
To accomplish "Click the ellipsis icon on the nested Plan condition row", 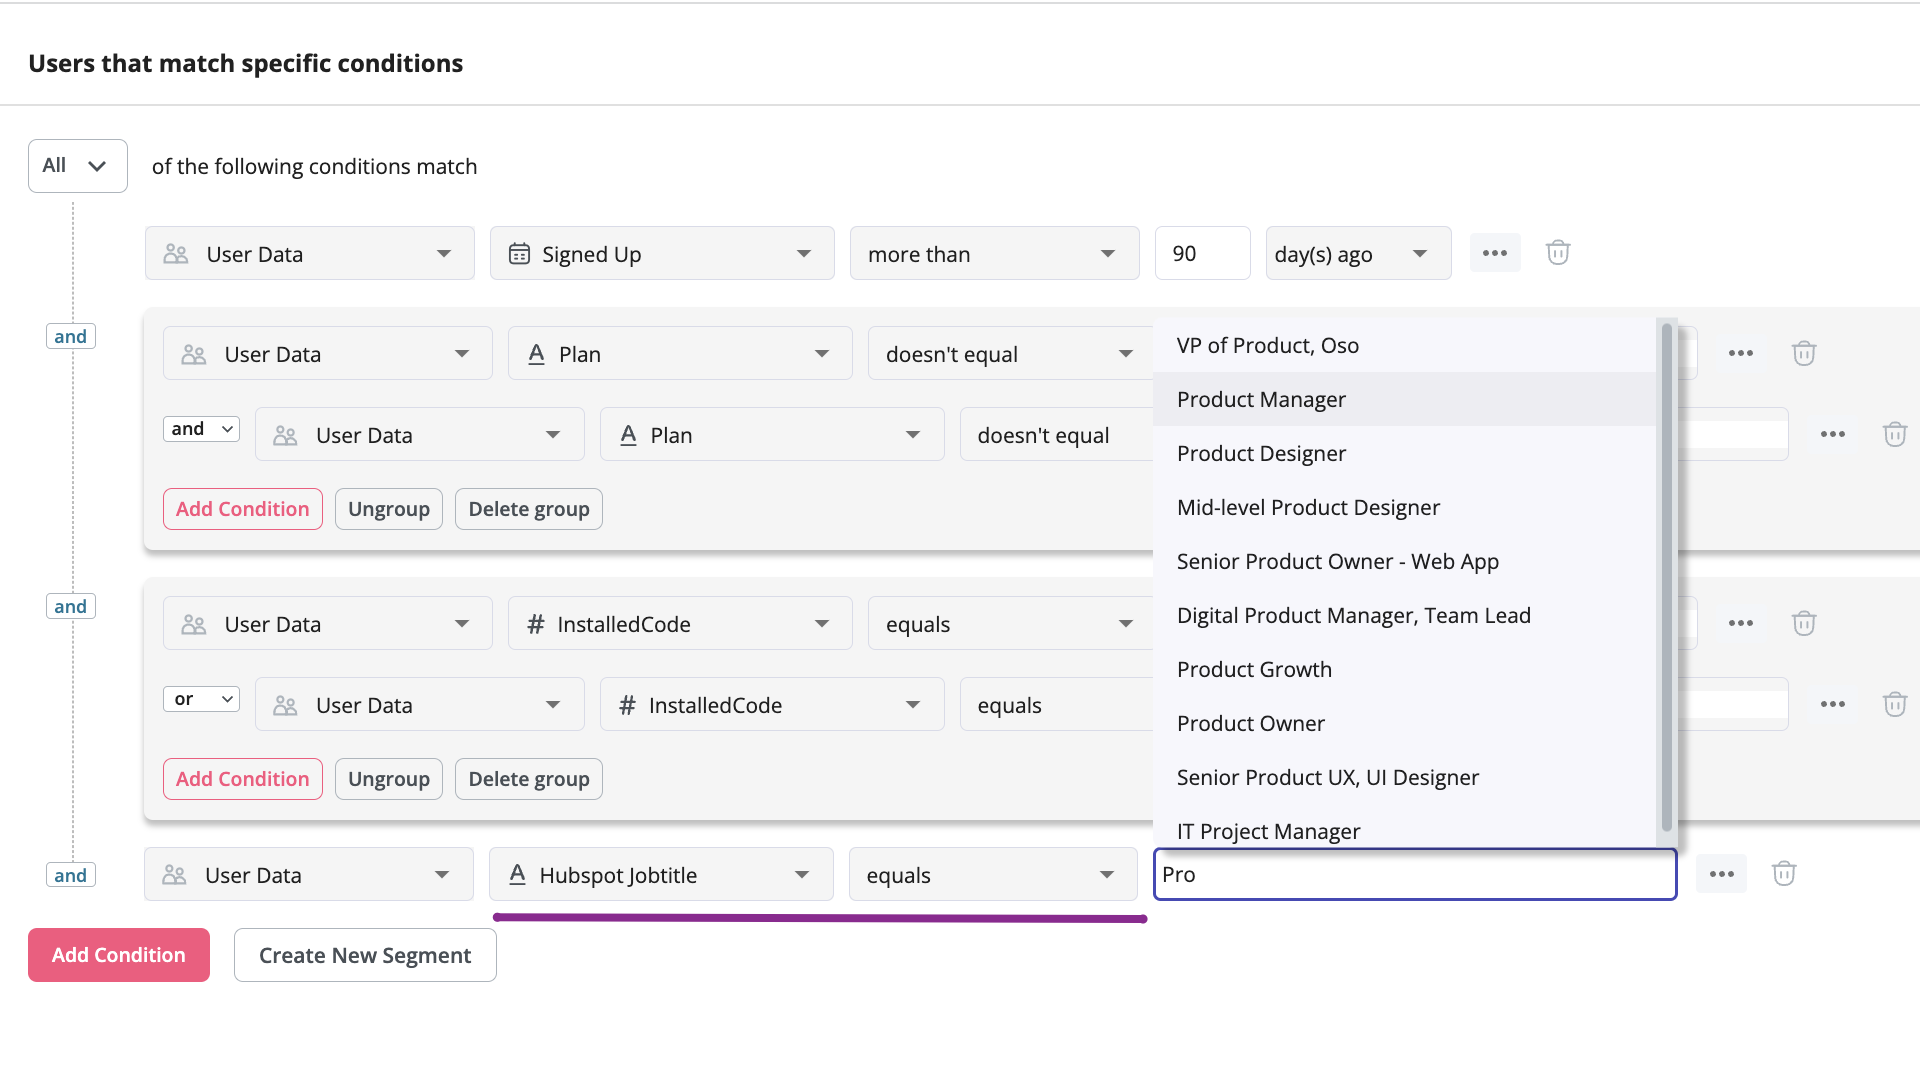I will pyautogui.click(x=1833, y=434).
